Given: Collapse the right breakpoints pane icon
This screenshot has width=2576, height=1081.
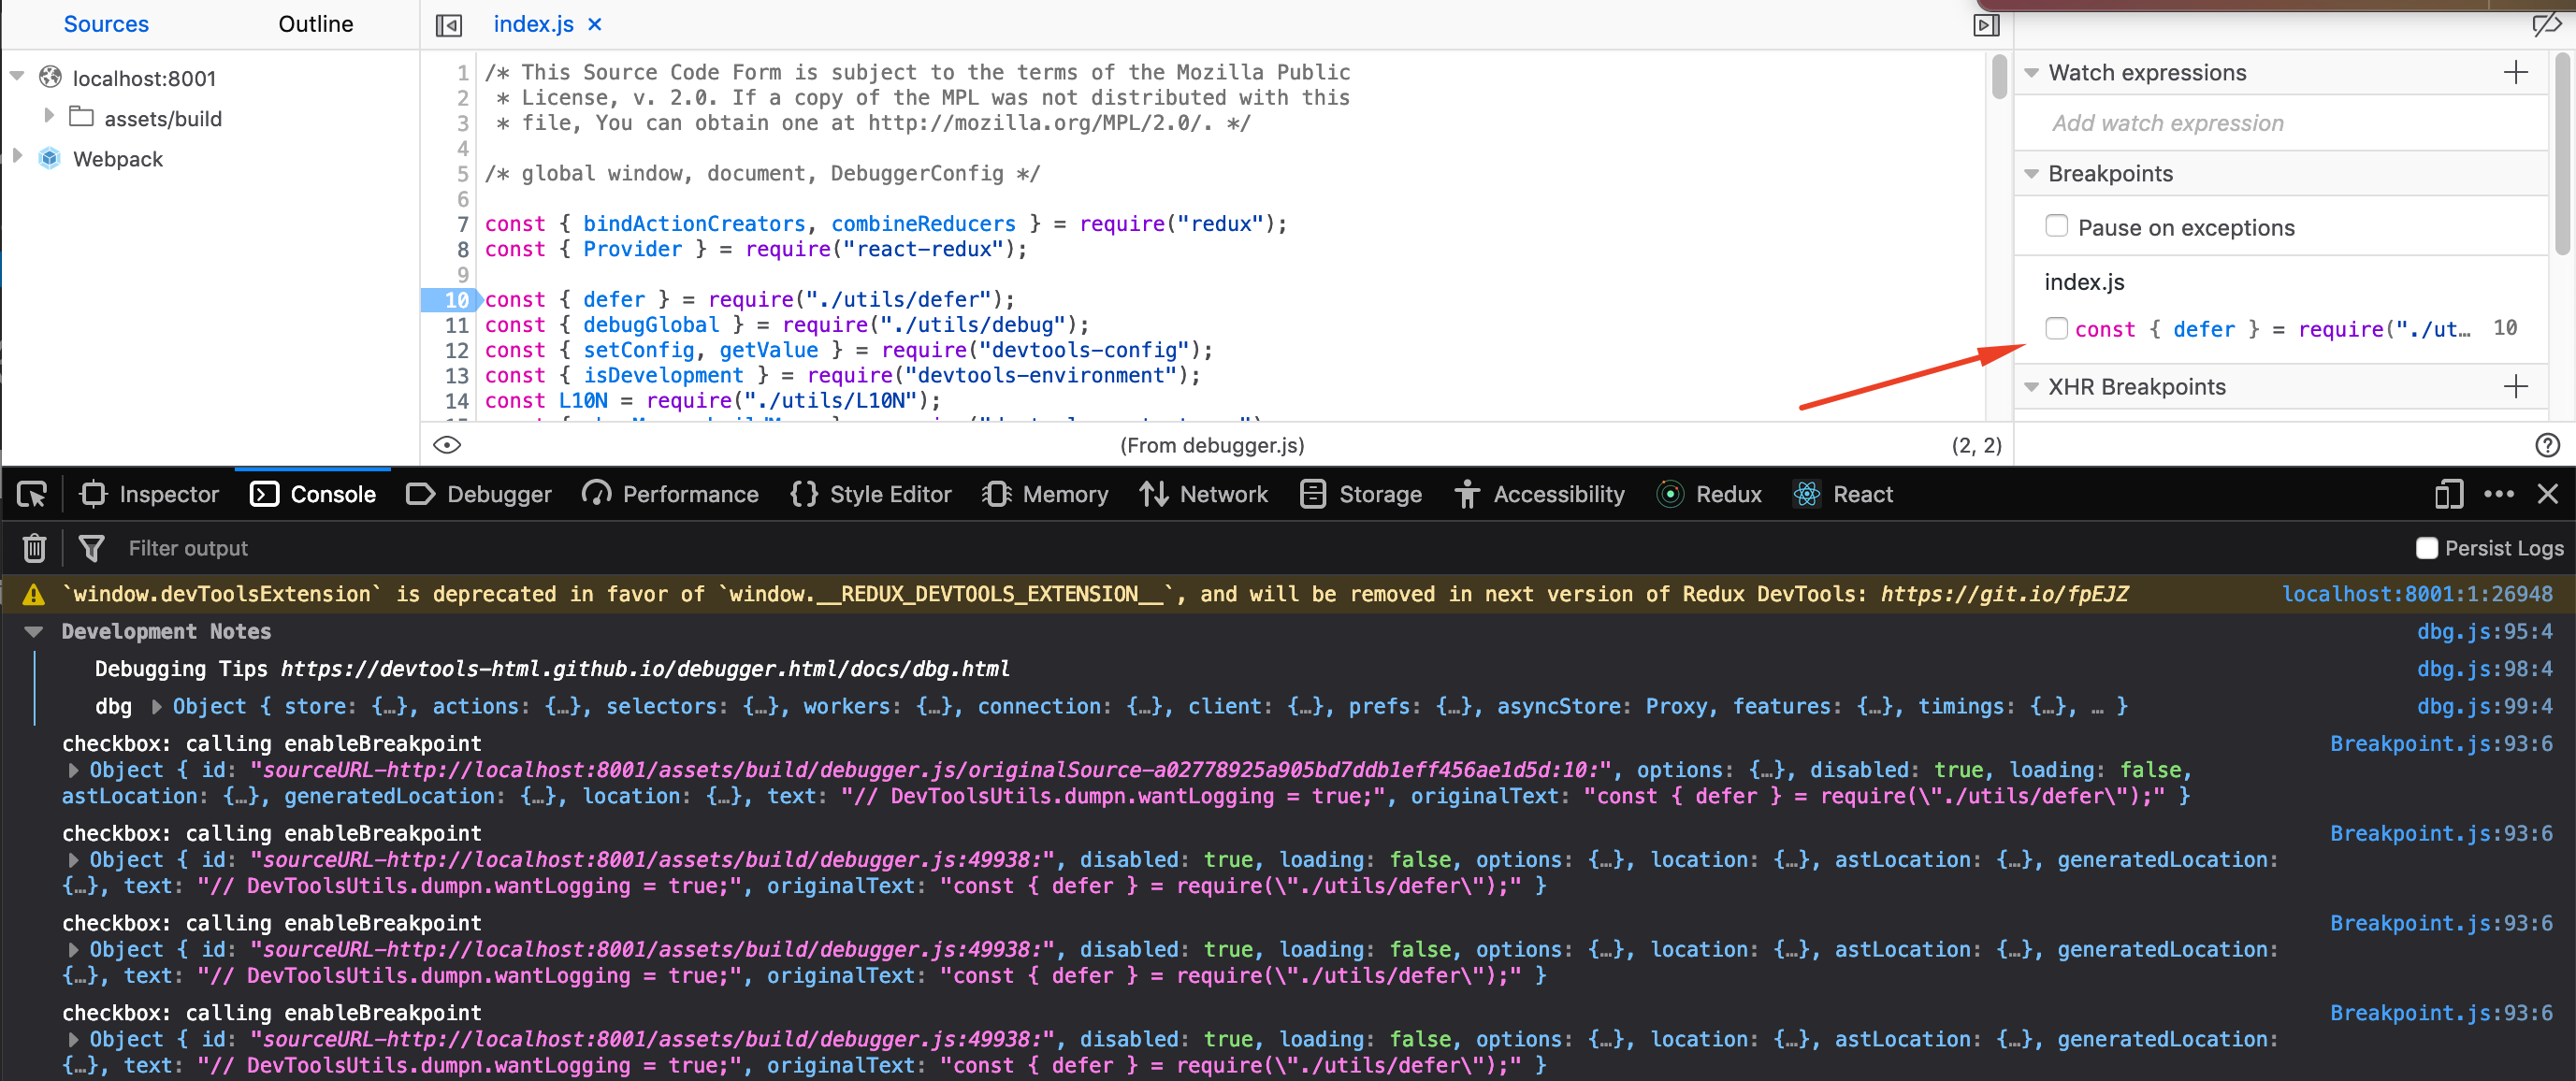Looking at the screenshot, I should pyautogui.click(x=1986, y=25).
